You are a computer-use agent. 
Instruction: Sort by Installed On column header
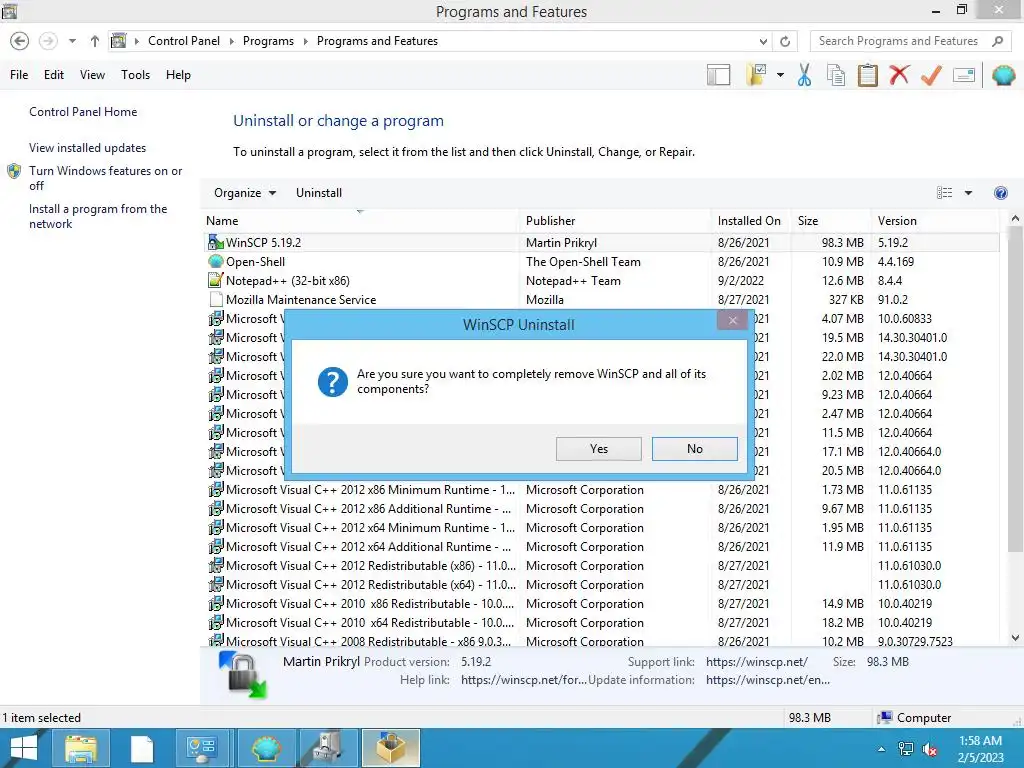751,221
